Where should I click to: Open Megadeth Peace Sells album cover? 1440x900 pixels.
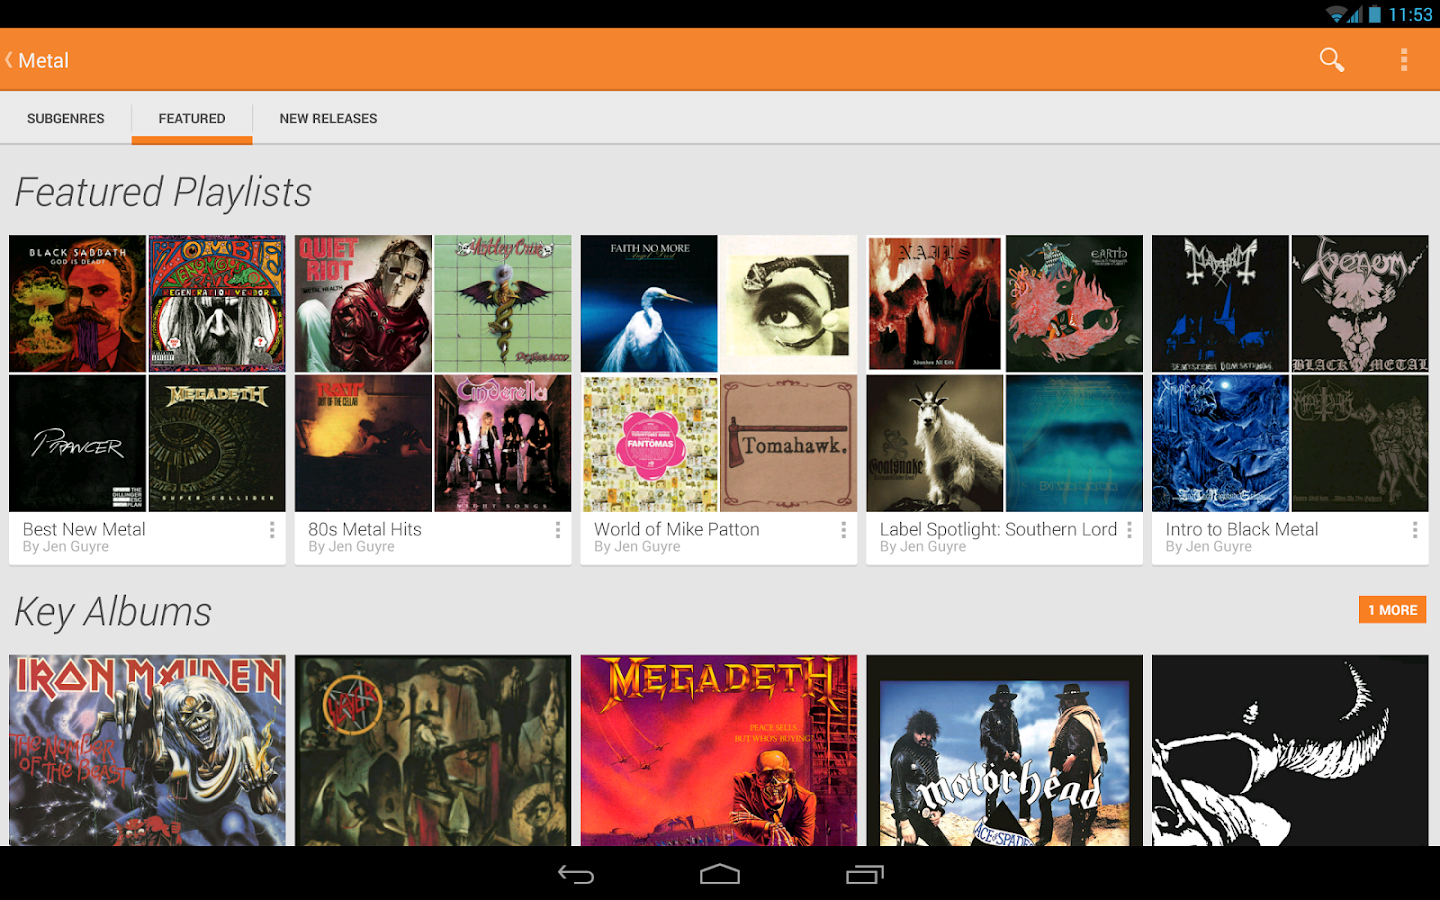[719, 750]
